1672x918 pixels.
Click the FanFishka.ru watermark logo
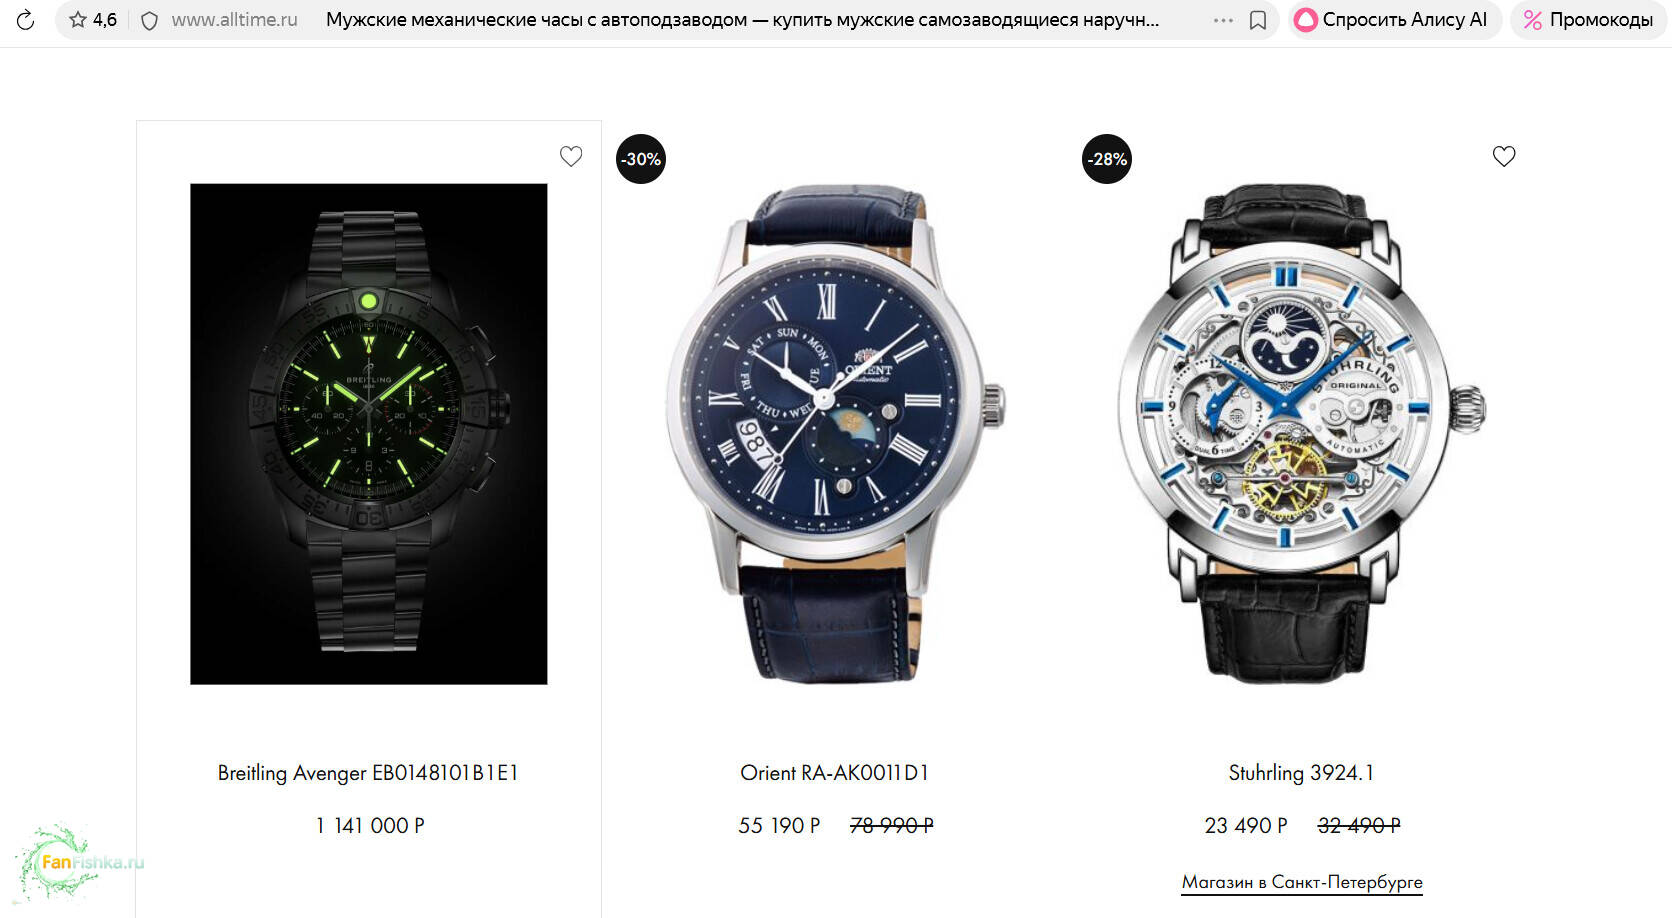point(78,863)
